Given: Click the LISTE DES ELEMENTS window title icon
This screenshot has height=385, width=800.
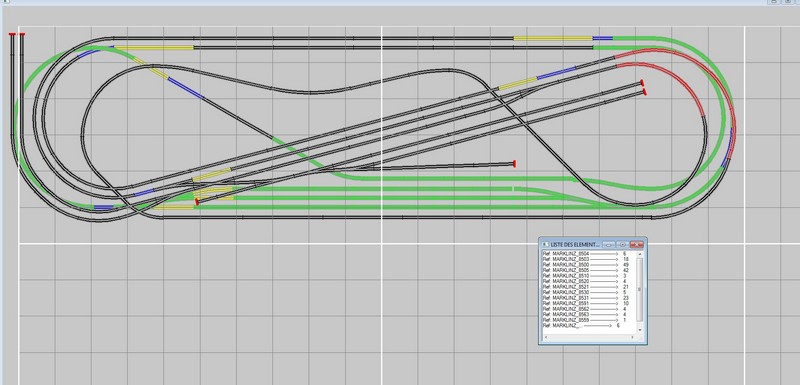Looking at the screenshot, I should coord(545,245).
